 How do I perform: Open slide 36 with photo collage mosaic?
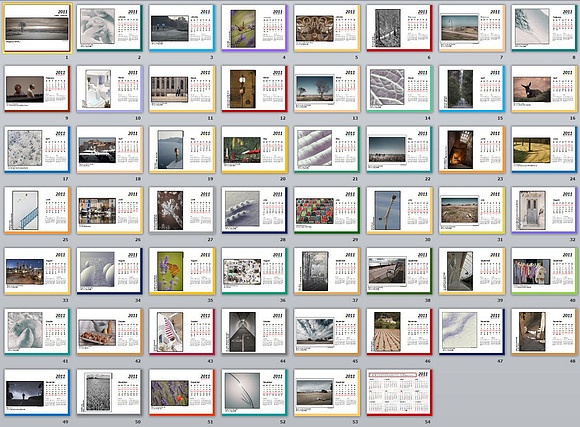(x=254, y=271)
